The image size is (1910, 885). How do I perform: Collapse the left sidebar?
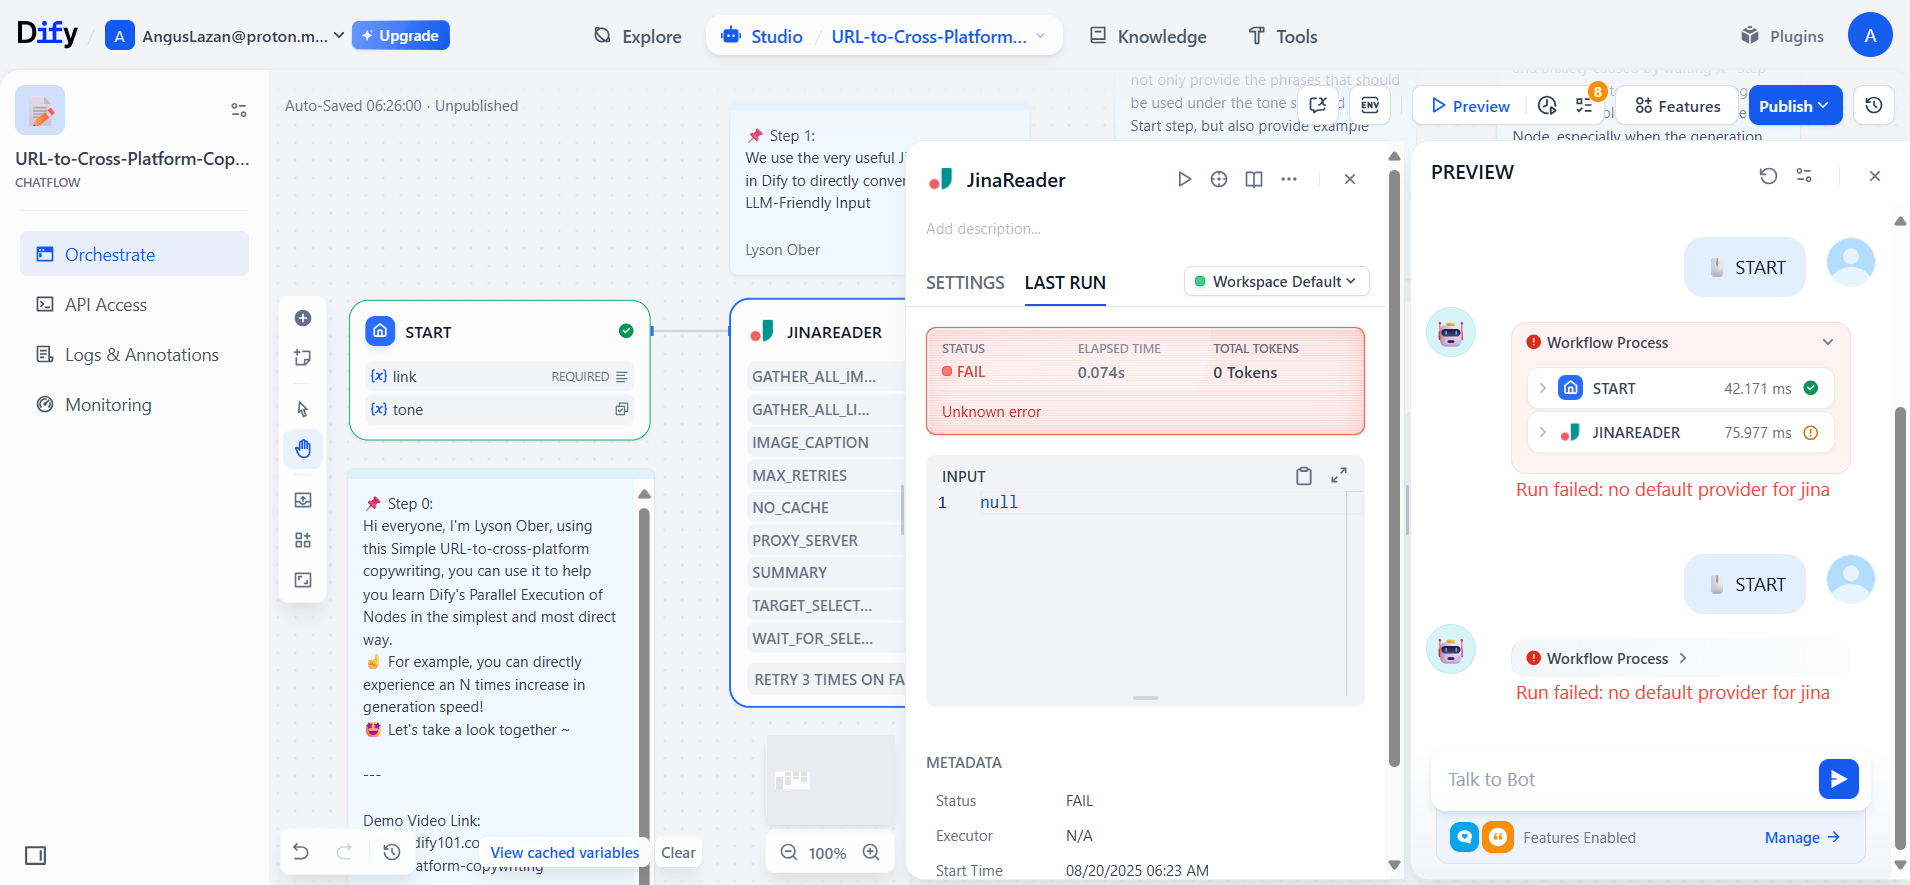36,856
